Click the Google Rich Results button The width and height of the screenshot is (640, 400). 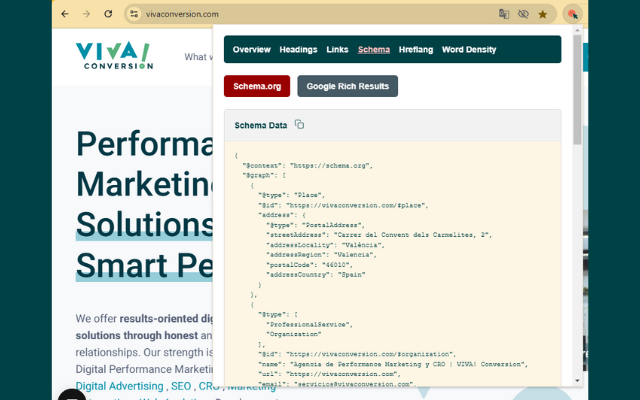[x=348, y=86]
